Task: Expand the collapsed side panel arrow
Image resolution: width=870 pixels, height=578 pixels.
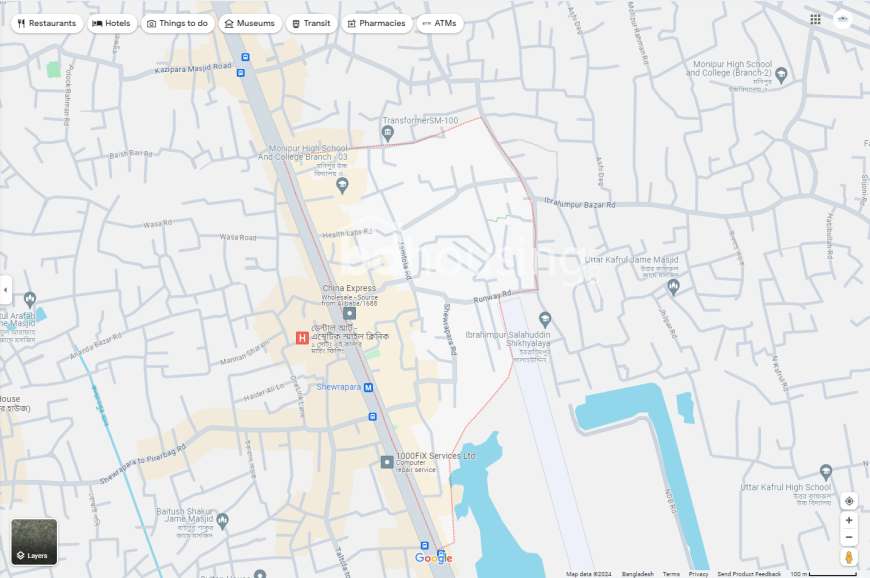Action: [6, 290]
